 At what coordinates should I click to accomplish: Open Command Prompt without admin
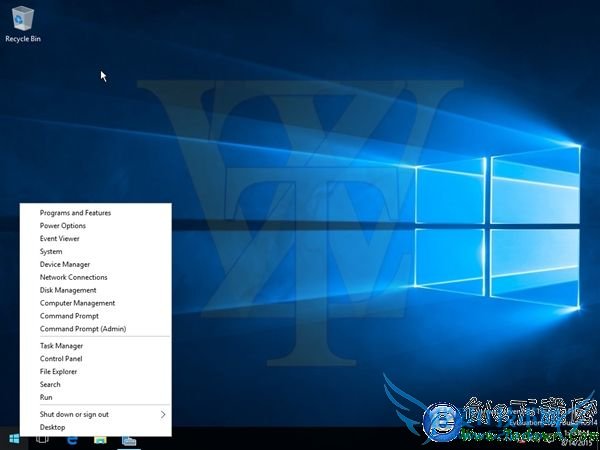pyautogui.click(x=96, y=316)
